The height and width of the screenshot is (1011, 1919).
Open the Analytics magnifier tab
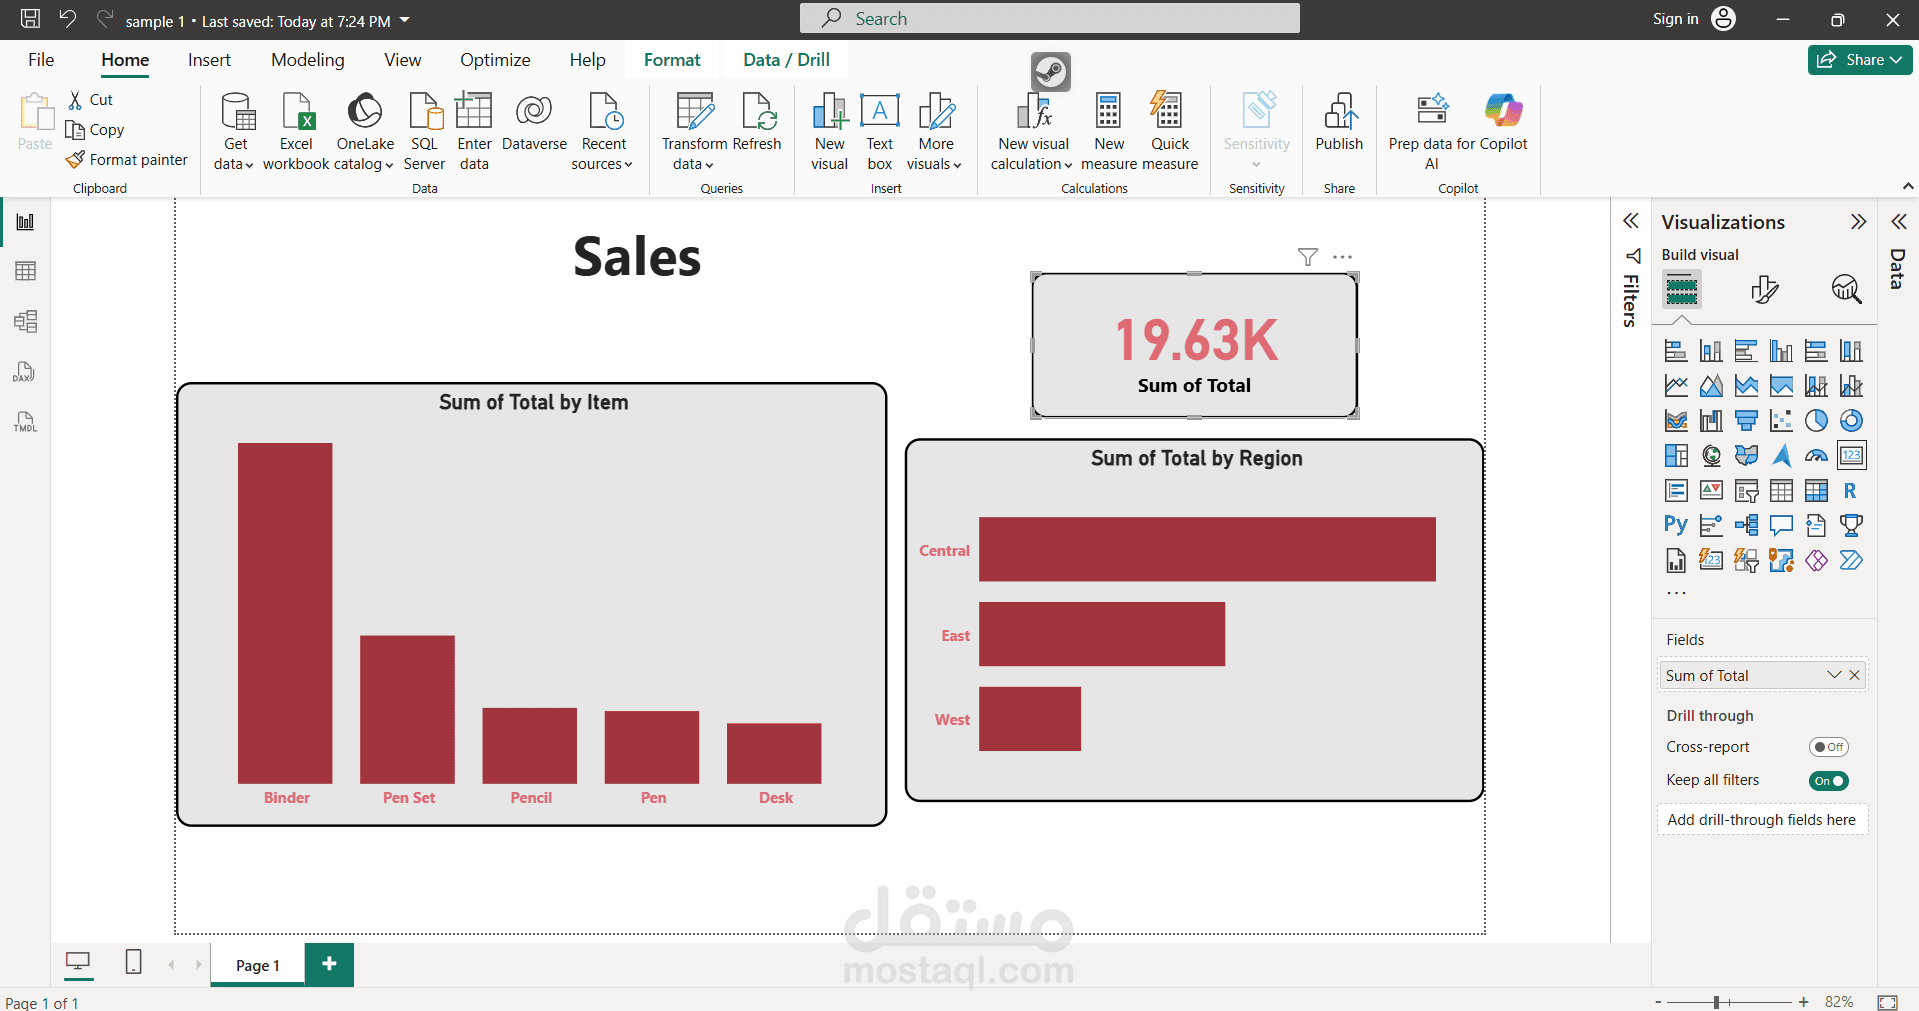(1846, 289)
